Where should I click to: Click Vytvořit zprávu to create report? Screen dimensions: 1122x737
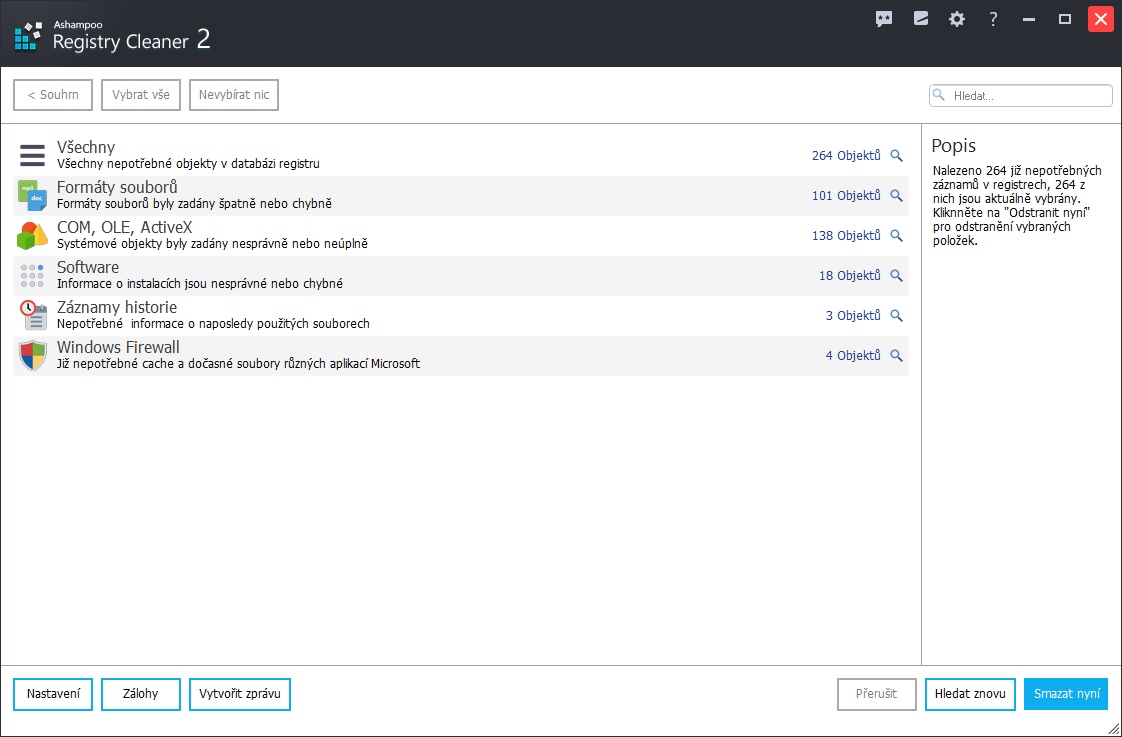(x=240, y=694)
